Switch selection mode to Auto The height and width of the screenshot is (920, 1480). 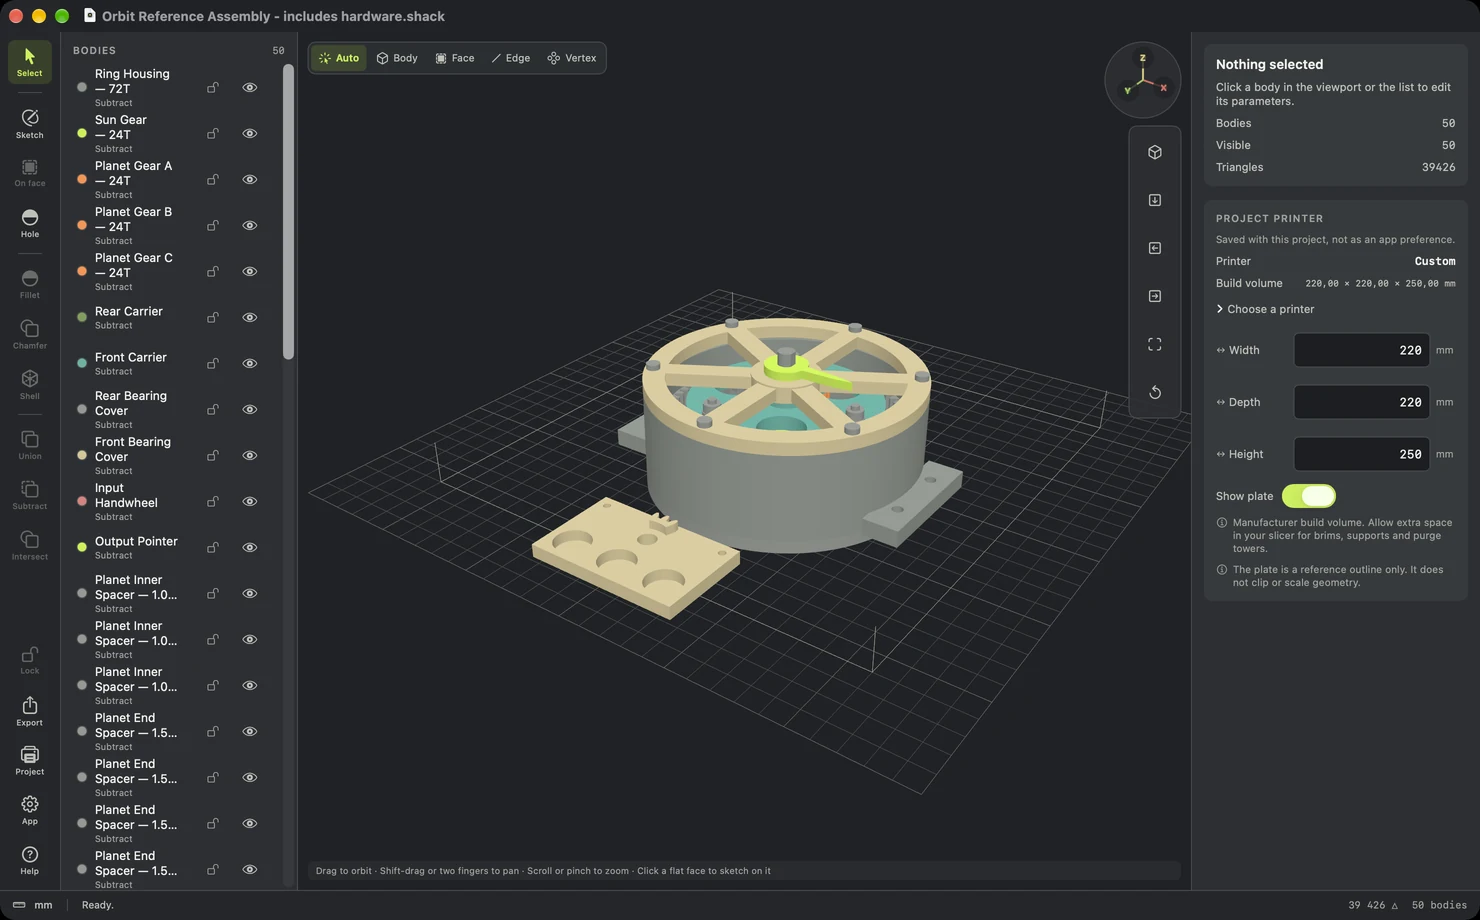(x=339, y=58)
